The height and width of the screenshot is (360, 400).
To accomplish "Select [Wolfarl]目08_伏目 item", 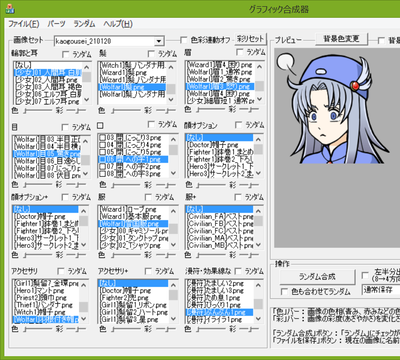I will pyautogui.click(x=47, y=175).
